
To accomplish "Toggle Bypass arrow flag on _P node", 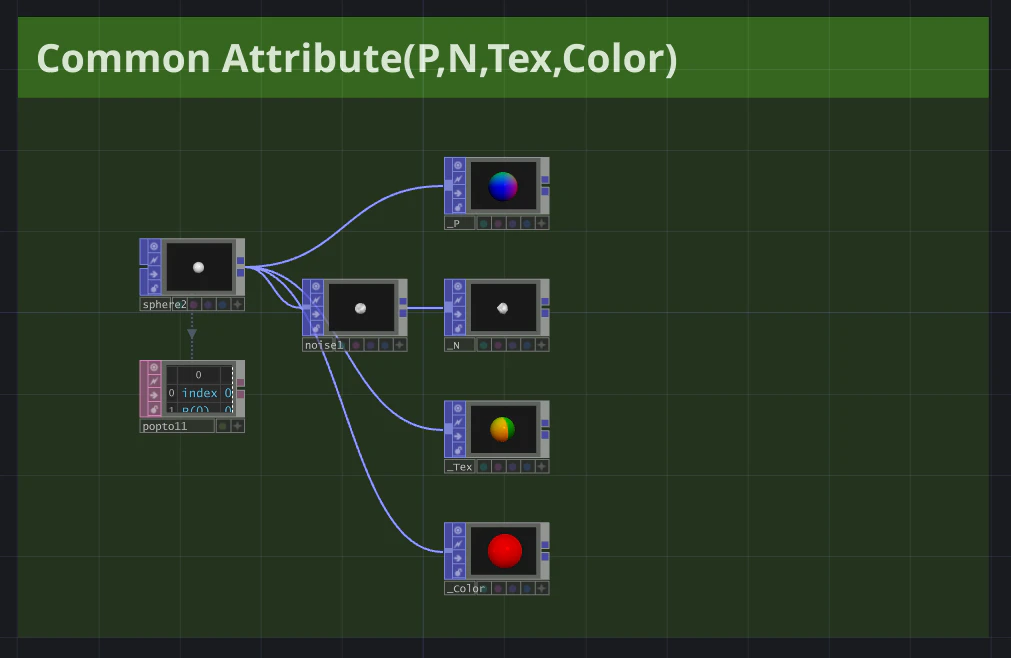I will pyautogui.click(x=458, y=193).
